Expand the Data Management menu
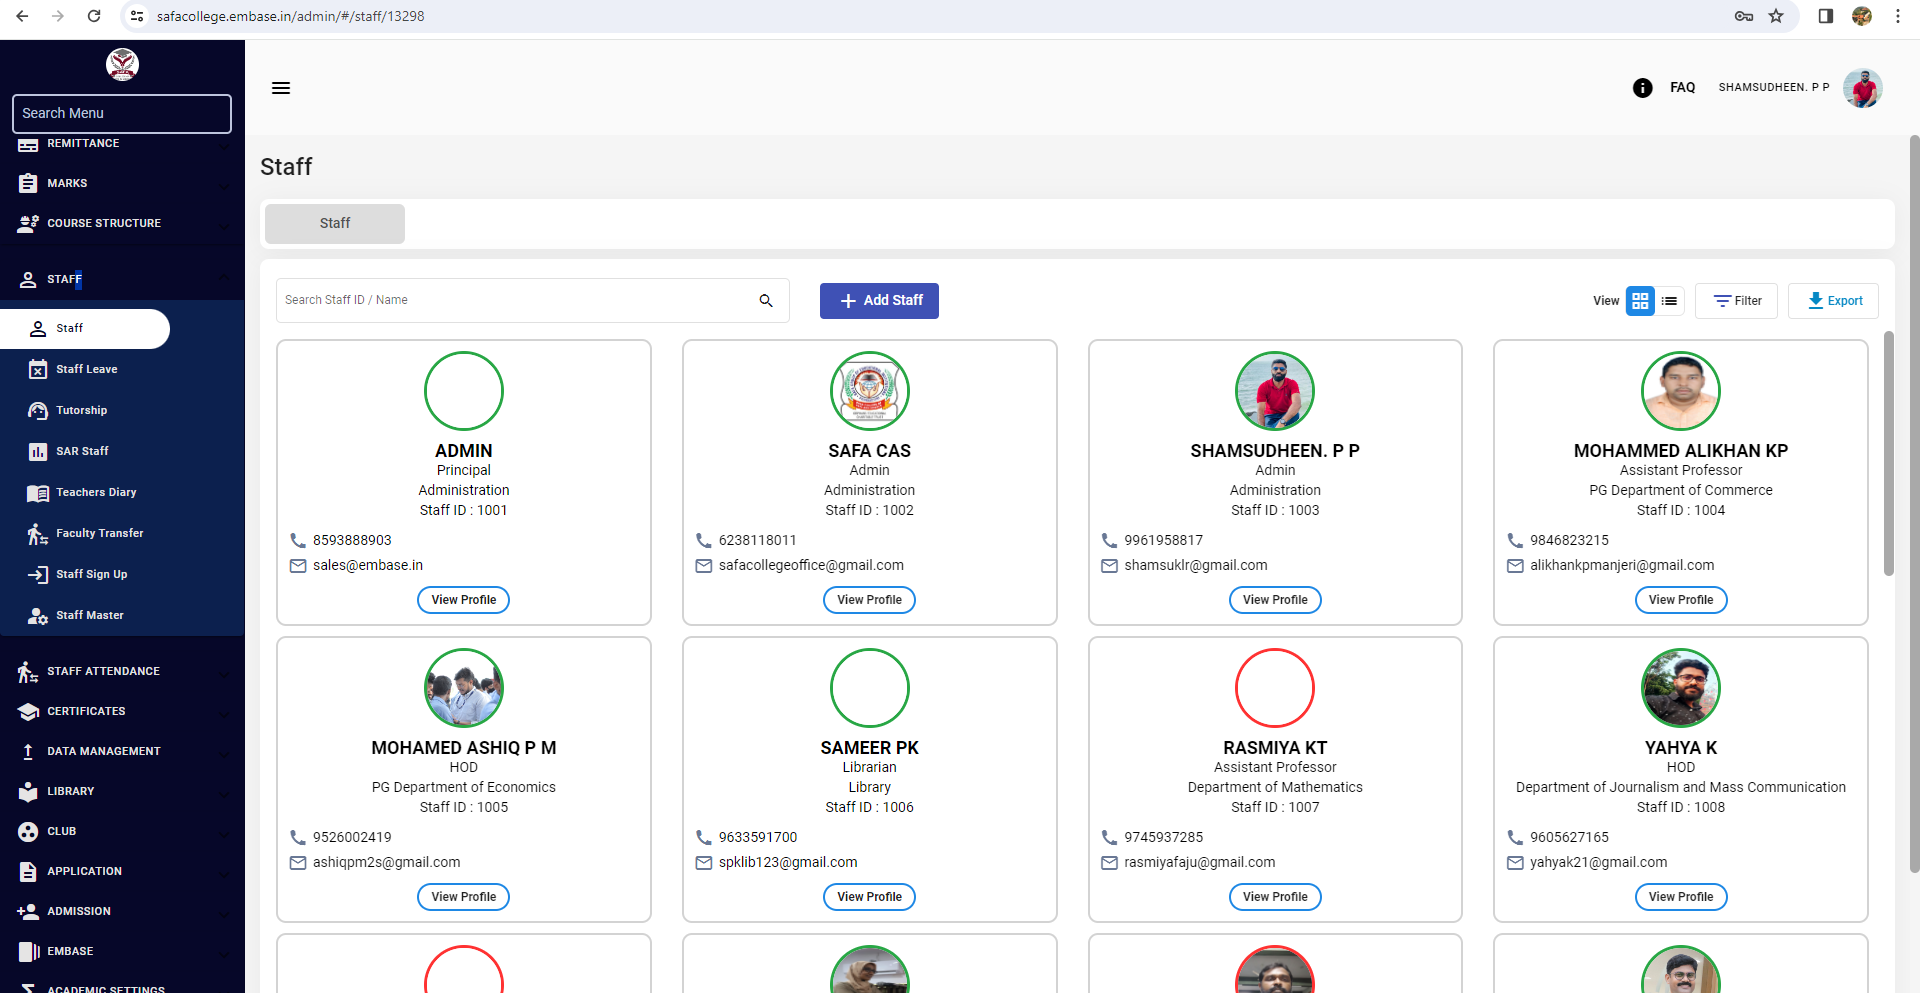Screen dimensions: 1920x993 click(122, 751)
